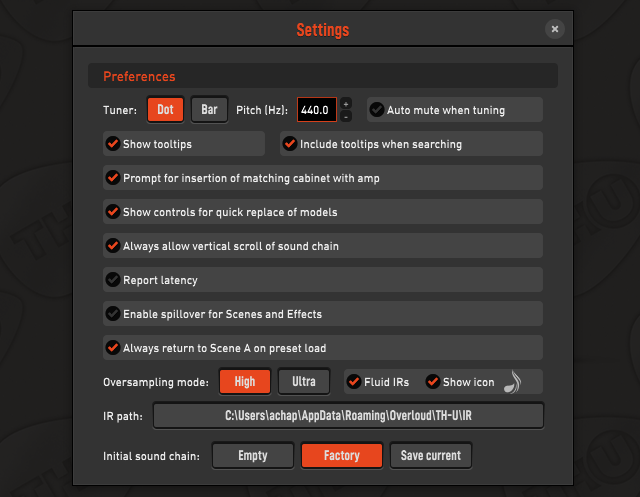Viewport: 640px width, 497px height.
Task: Select Dot tuner mode
Action: [x=165, y=109]
